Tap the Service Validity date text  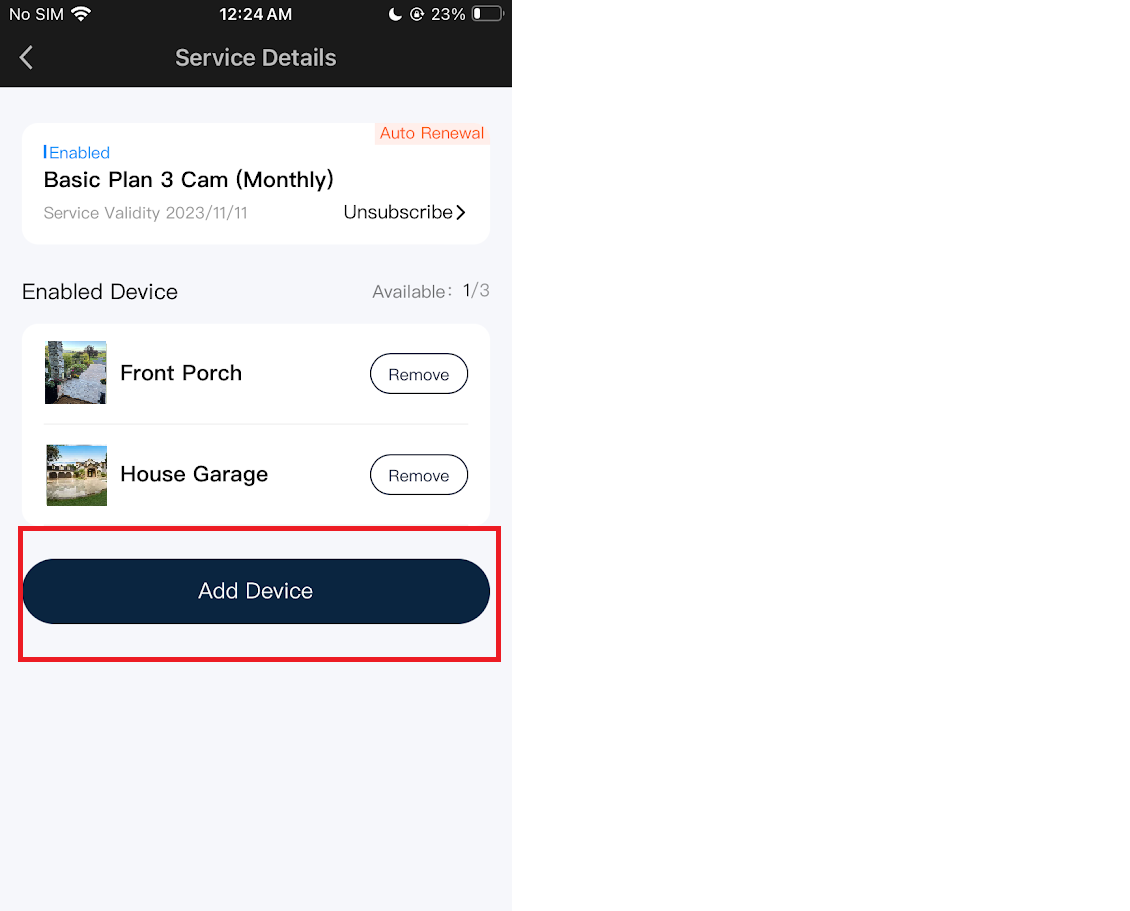146,213
